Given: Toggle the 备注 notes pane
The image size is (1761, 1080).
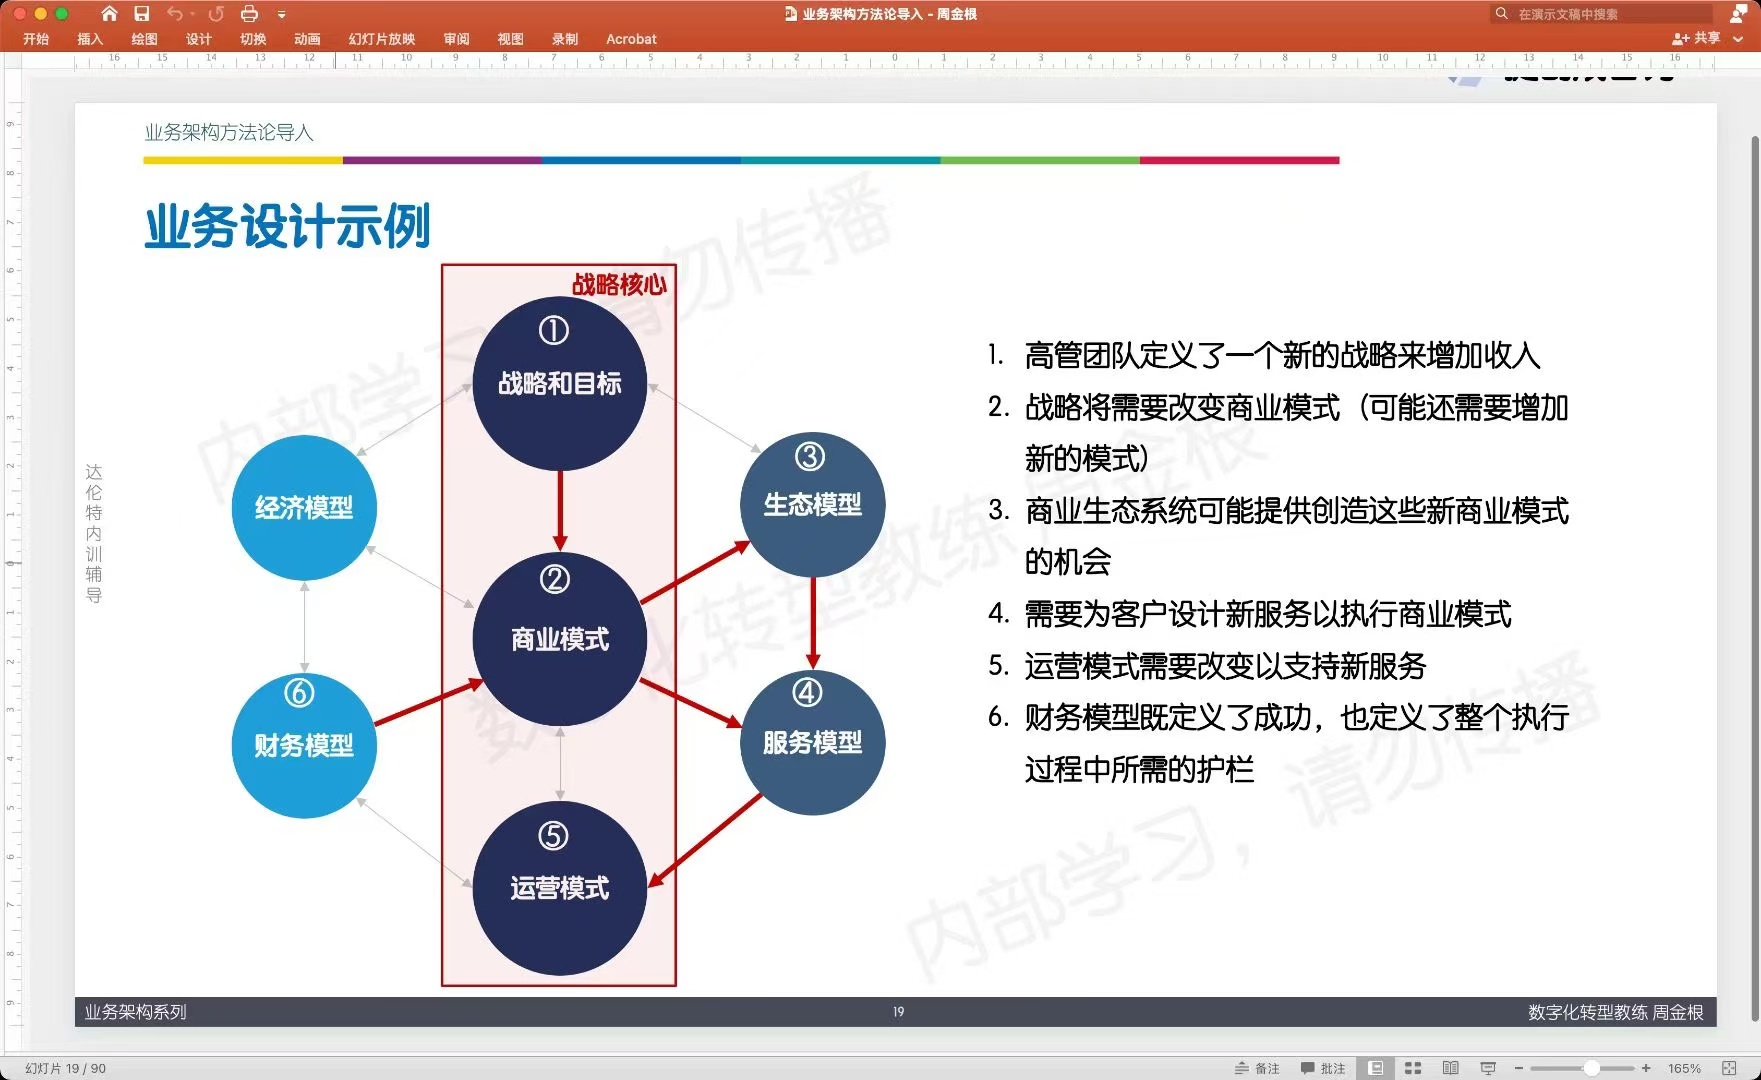Looking at the screenshot, I should point(1257,1068).
